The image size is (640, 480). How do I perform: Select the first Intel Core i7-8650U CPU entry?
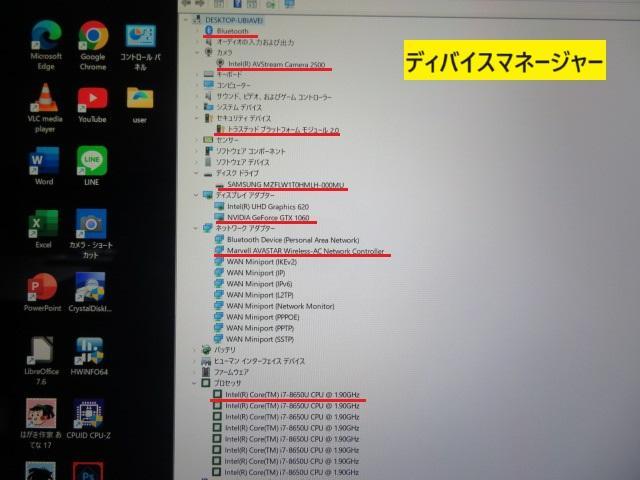[292, 395]
